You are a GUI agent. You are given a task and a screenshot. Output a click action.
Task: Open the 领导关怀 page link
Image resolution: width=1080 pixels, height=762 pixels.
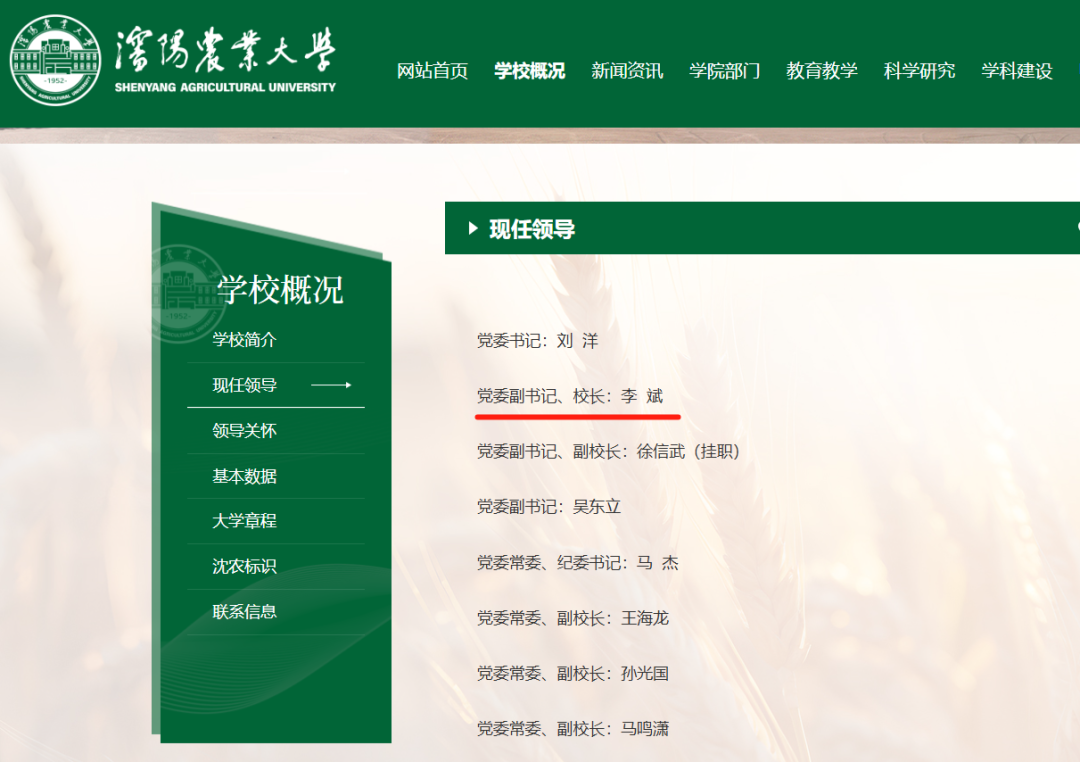[x=247, y=430]
